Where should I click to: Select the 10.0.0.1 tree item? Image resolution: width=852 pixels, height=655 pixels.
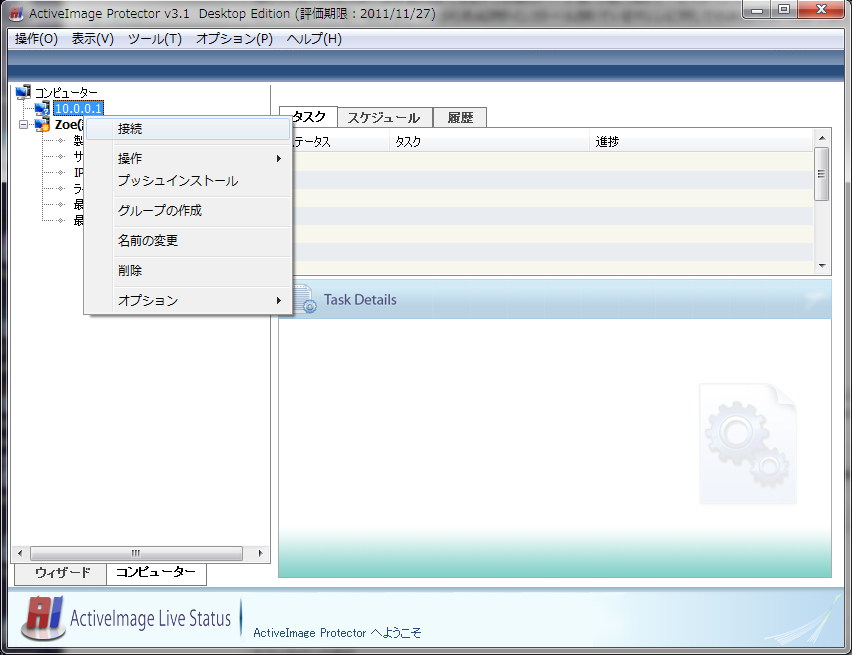(x=78, y=109)
